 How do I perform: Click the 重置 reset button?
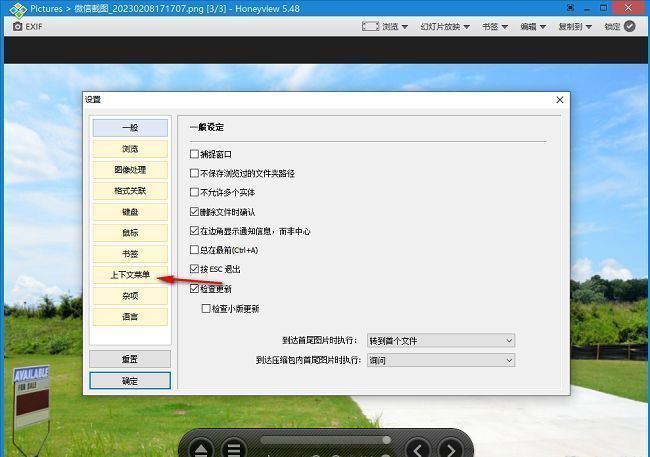[130, 359]
